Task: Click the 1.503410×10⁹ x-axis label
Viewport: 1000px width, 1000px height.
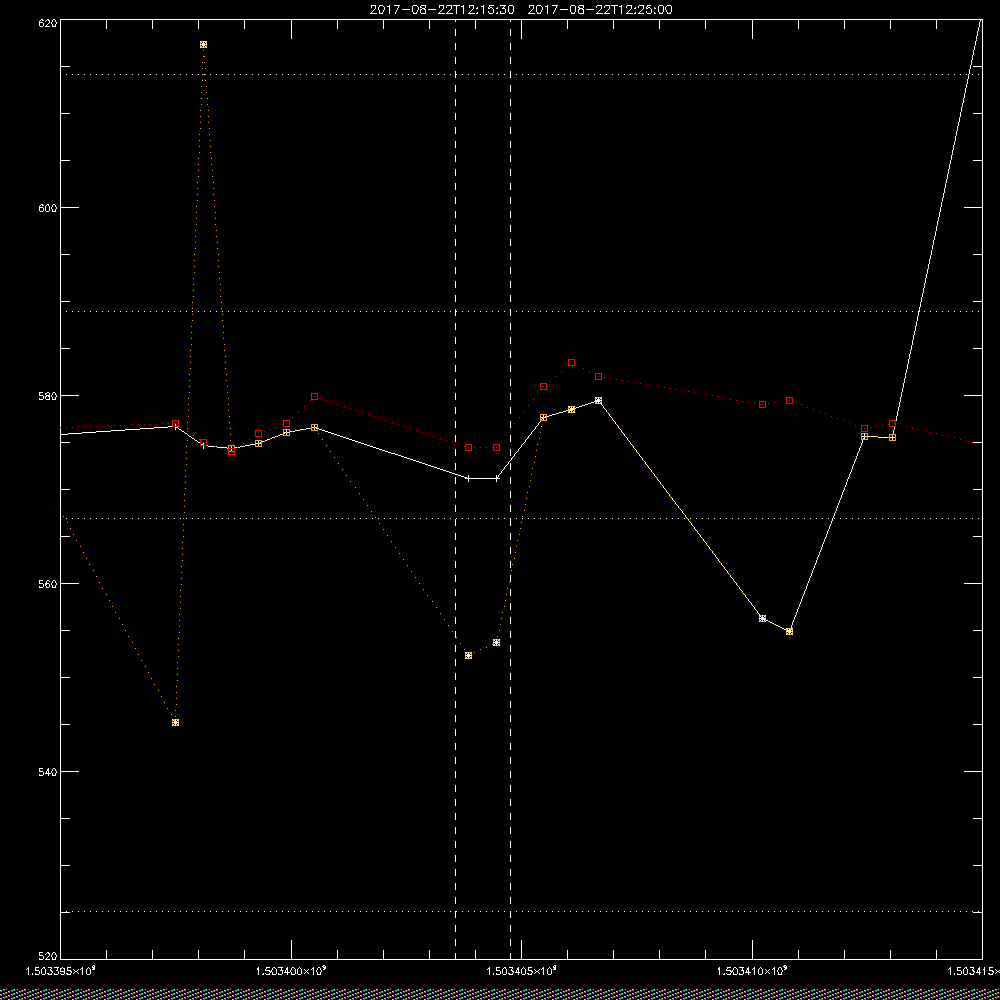Action: click(753, 971)
